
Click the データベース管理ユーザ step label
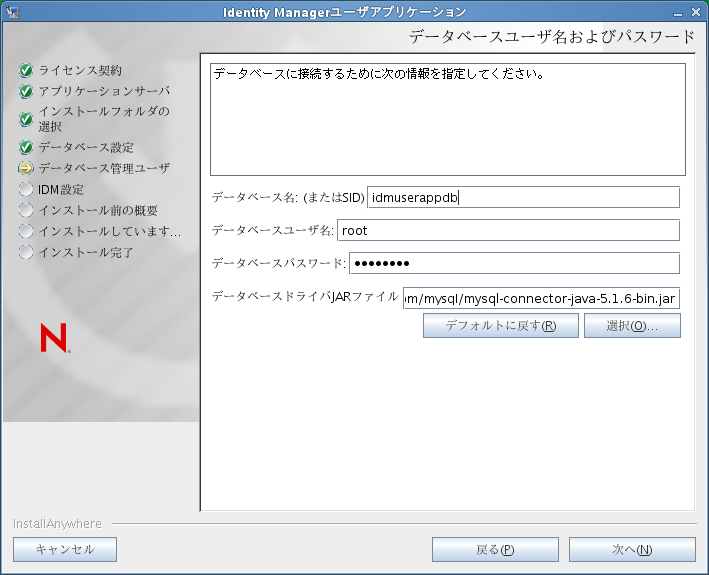[x=104, y=168]
